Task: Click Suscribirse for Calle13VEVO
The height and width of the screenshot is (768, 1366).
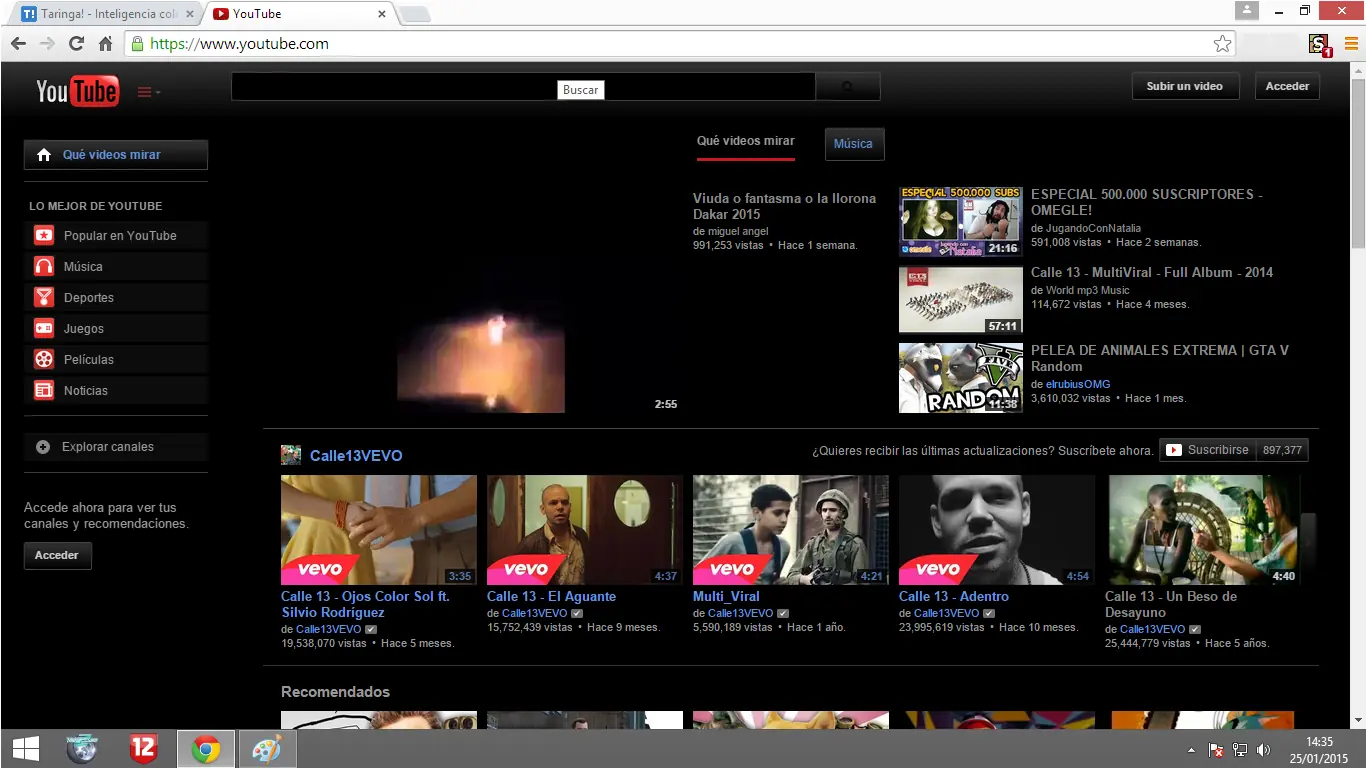Action: click(1208, 450)
